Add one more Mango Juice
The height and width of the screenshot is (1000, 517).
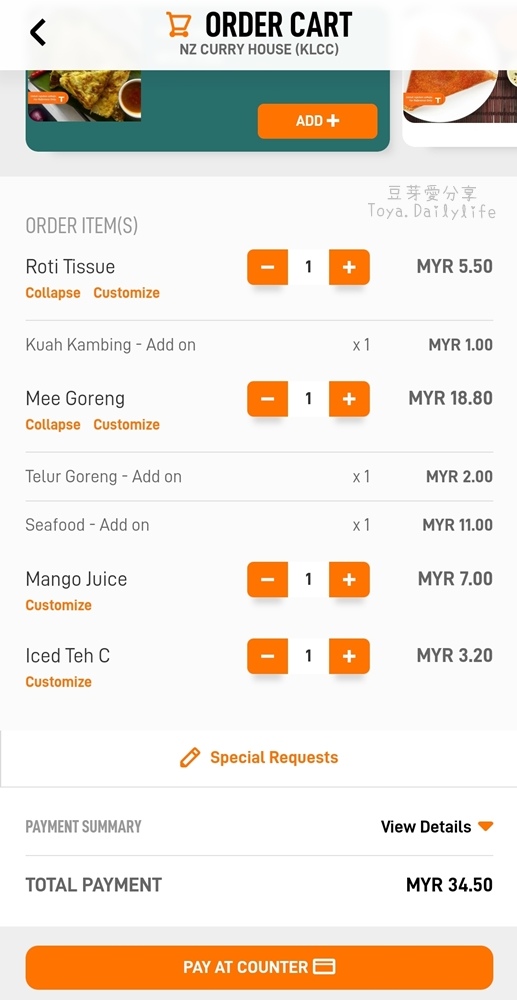(x=349, y=579)
